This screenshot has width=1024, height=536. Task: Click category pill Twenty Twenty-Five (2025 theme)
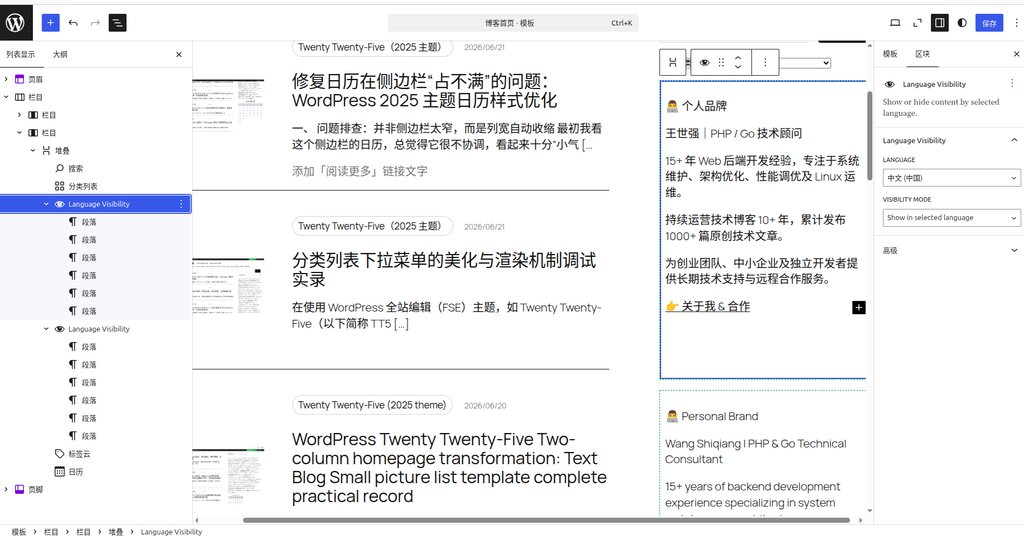[x=372, y=405]
